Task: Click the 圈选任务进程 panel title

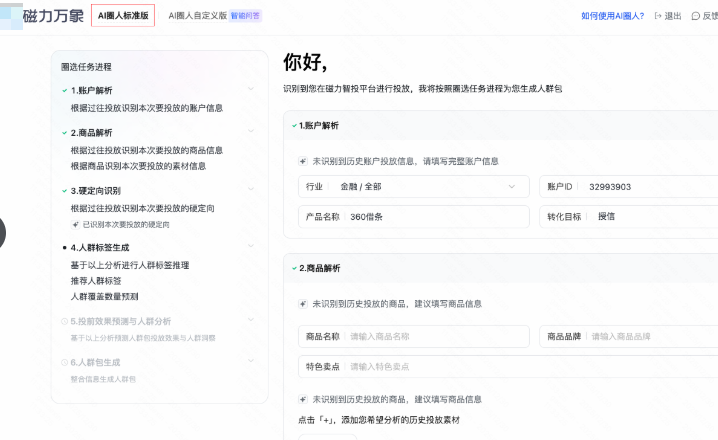Action: coord(86,67)
